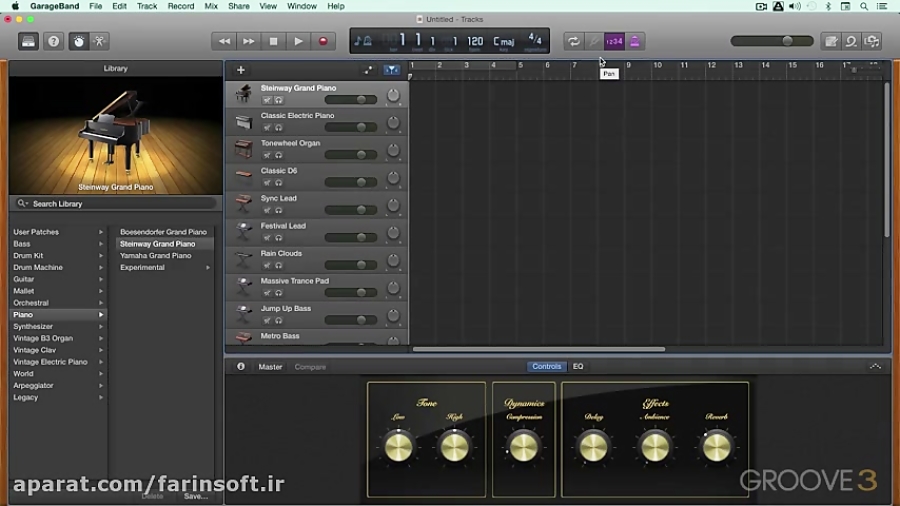Screen dimensions: 900x506
Task: Click the Stop transport button
Action: [273, 41]
